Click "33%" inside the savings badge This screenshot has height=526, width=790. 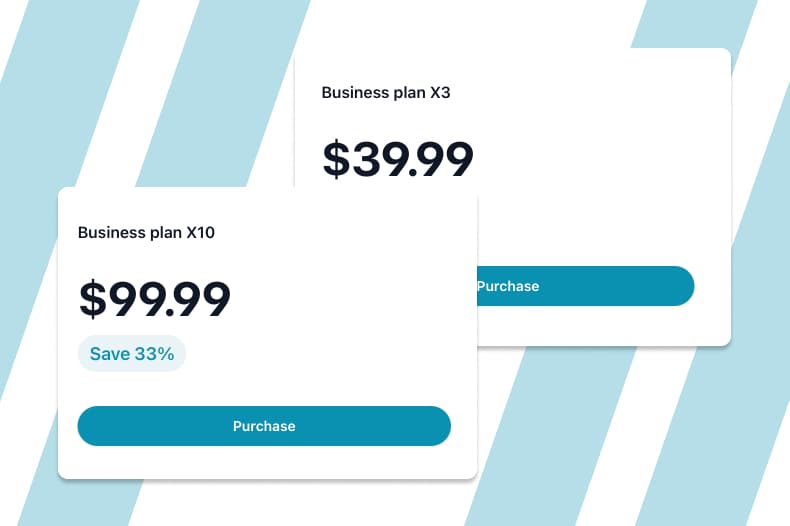coord(154,353)
